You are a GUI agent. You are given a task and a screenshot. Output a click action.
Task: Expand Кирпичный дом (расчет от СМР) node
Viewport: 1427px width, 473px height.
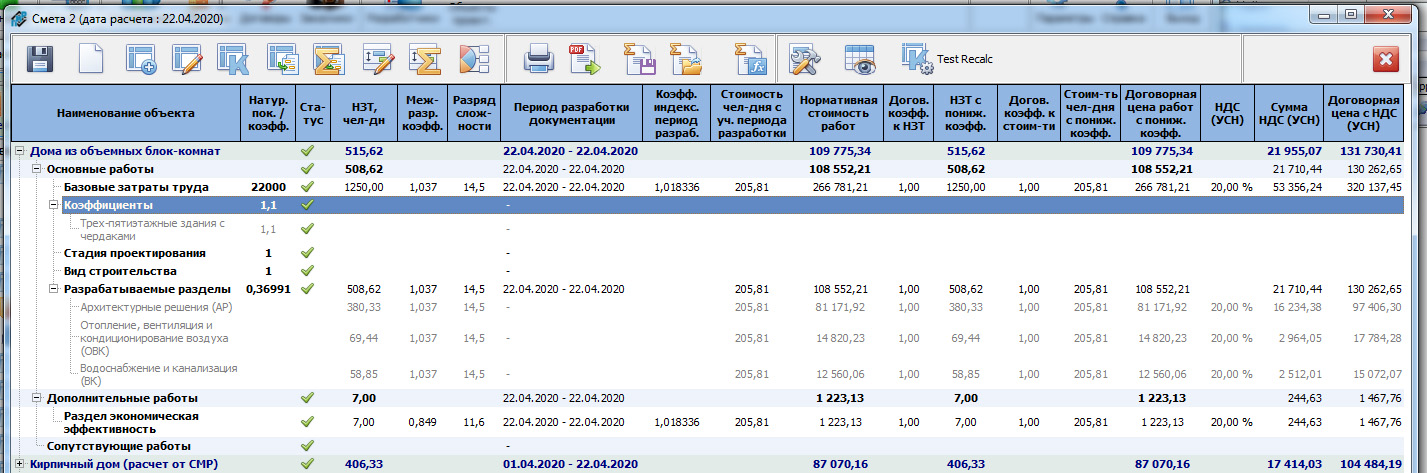coord(18,464)
